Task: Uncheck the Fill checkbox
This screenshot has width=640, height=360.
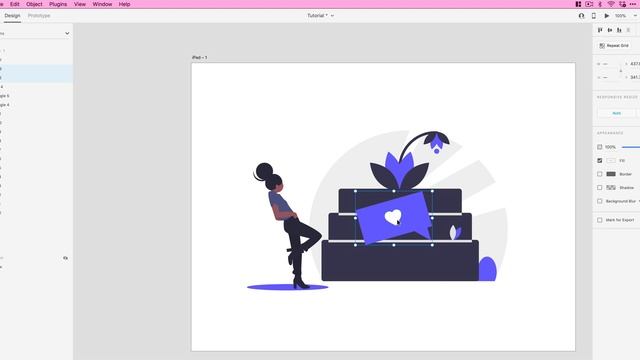Action: [600, 160]
